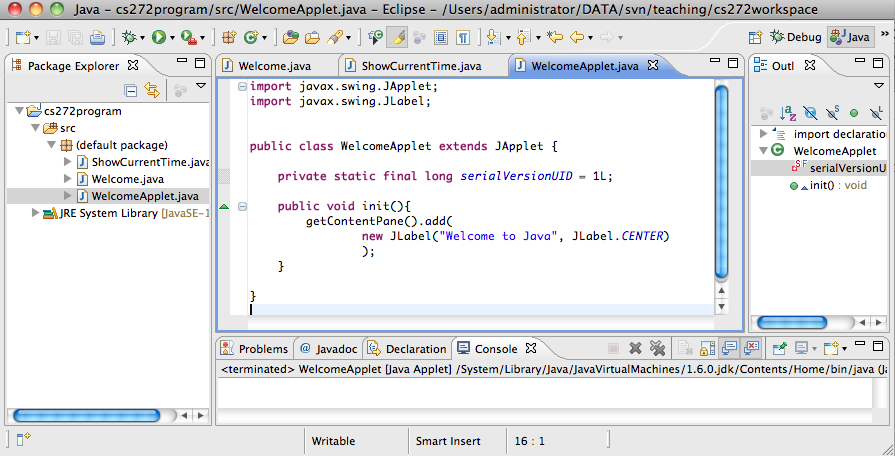895x456 pixels.
Task: Click the Print toolbar icon
Action: pos(98,38)
